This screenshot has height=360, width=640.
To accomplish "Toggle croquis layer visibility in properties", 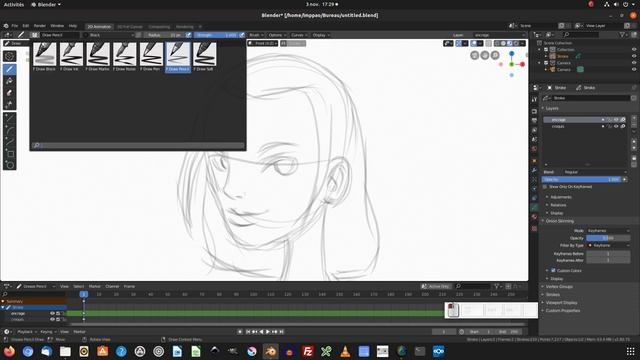I will click(x=616, y=127).
